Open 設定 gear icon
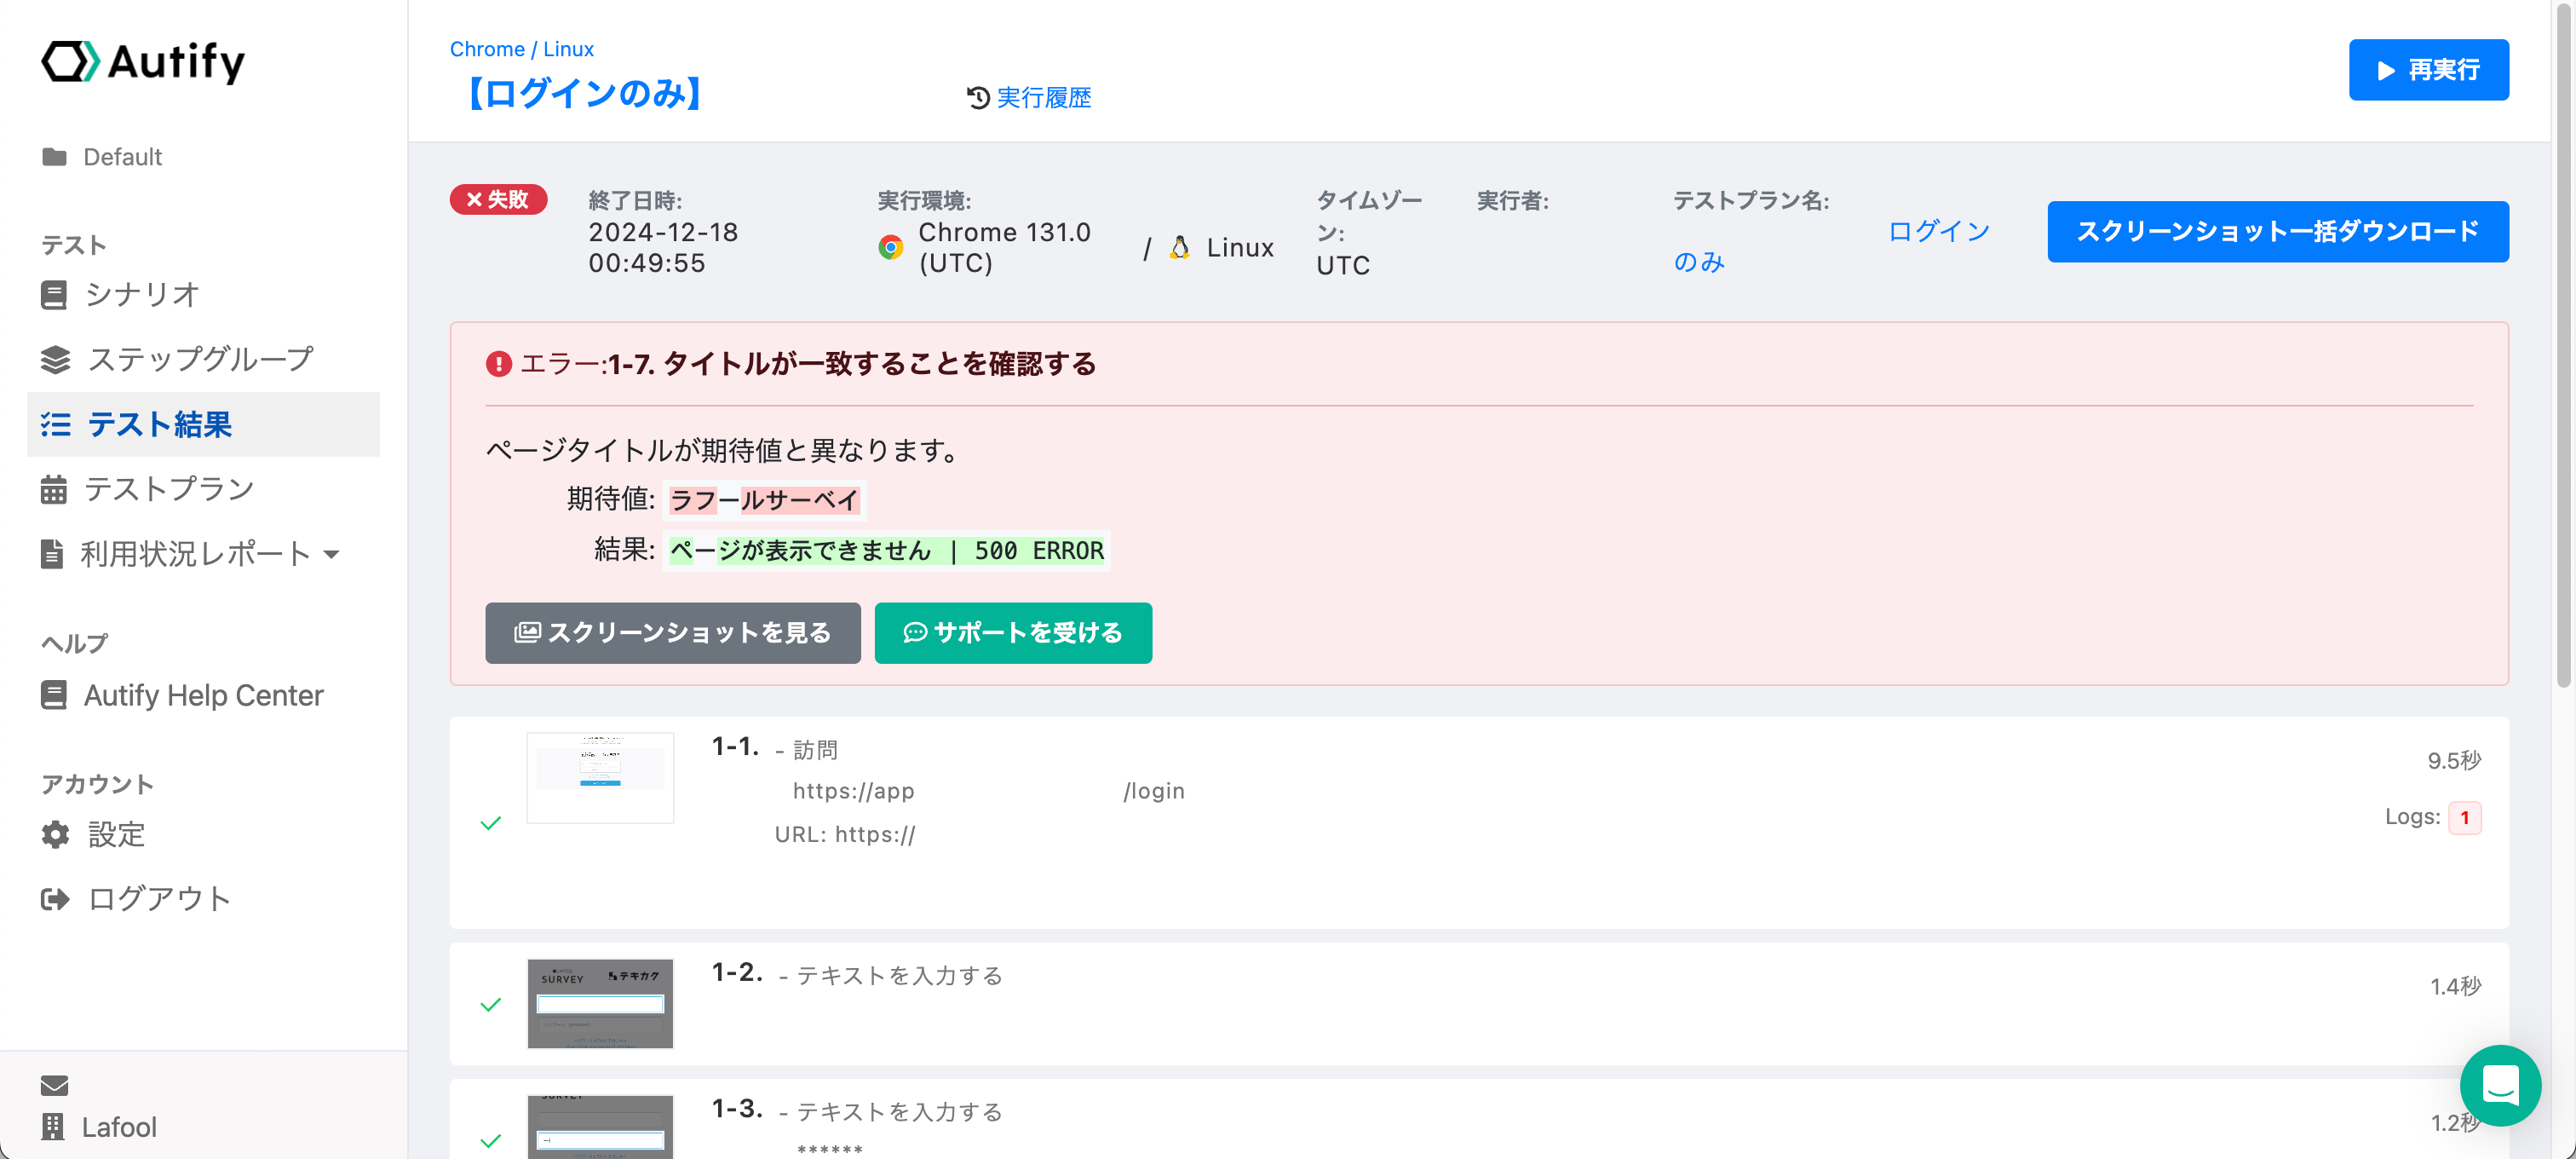 [55, 834]
